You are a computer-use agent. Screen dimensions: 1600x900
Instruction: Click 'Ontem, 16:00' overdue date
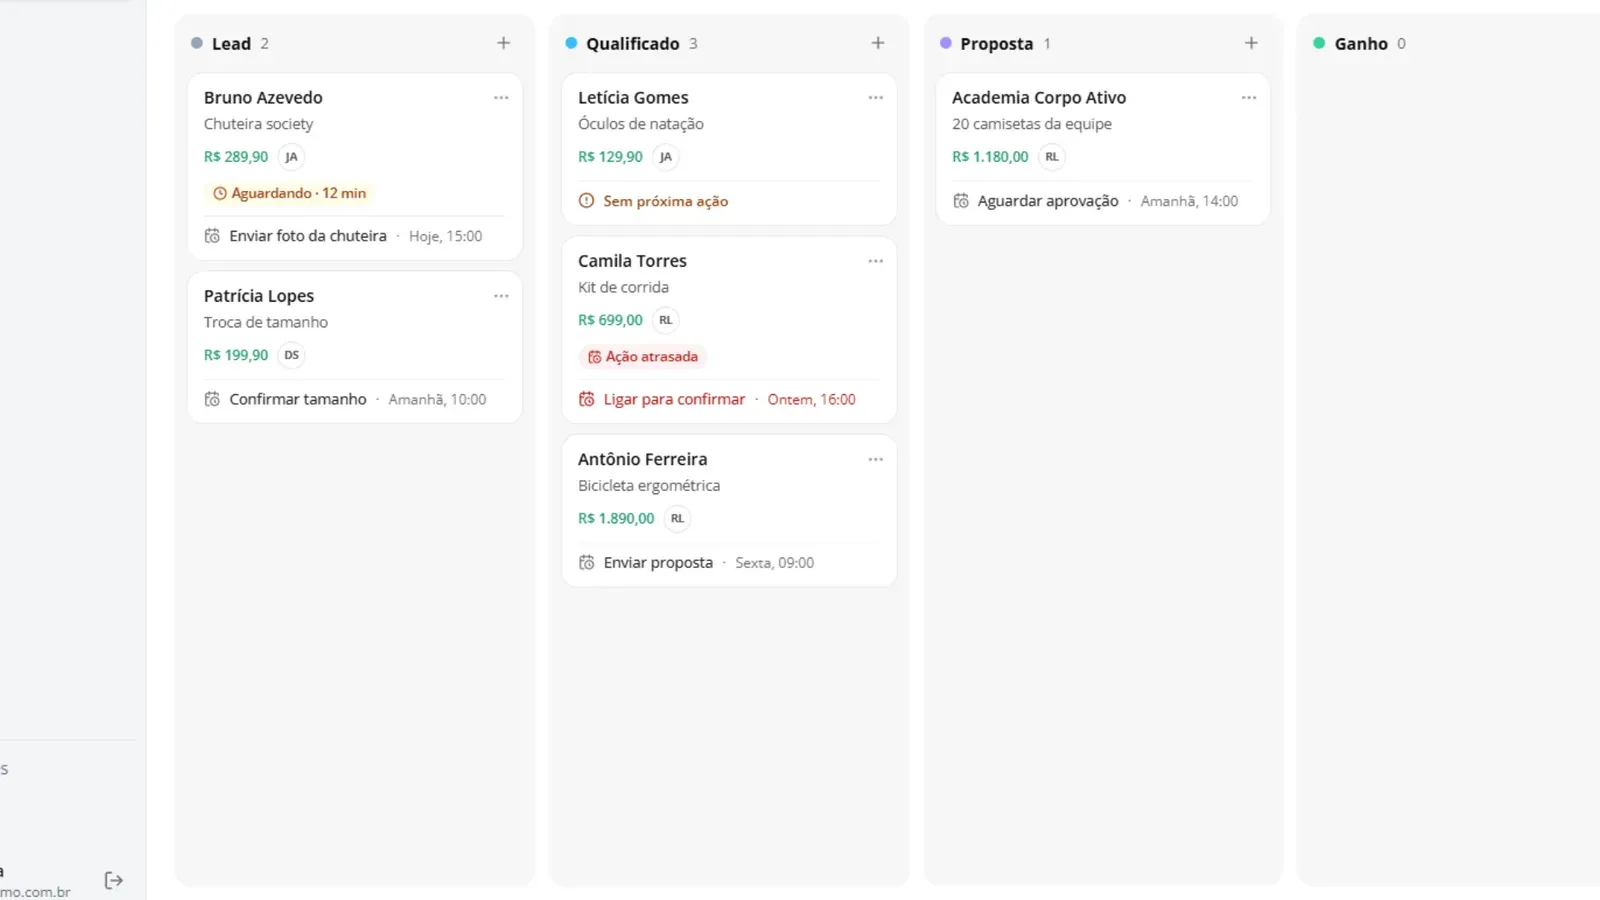(x=811, y=399)
